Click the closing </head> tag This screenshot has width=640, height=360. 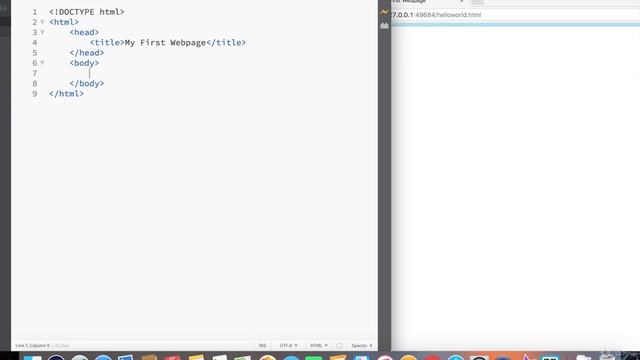(x=87, y=53)
